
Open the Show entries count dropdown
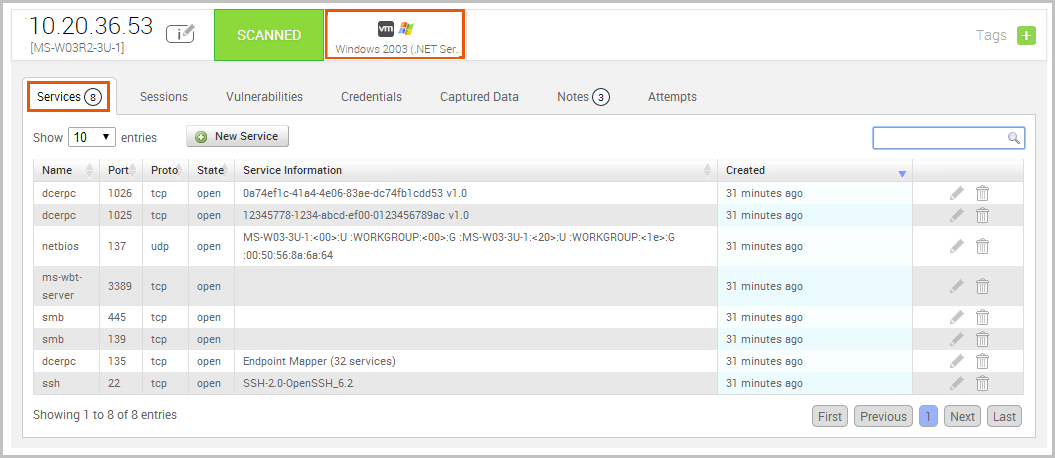click(92, 137)
